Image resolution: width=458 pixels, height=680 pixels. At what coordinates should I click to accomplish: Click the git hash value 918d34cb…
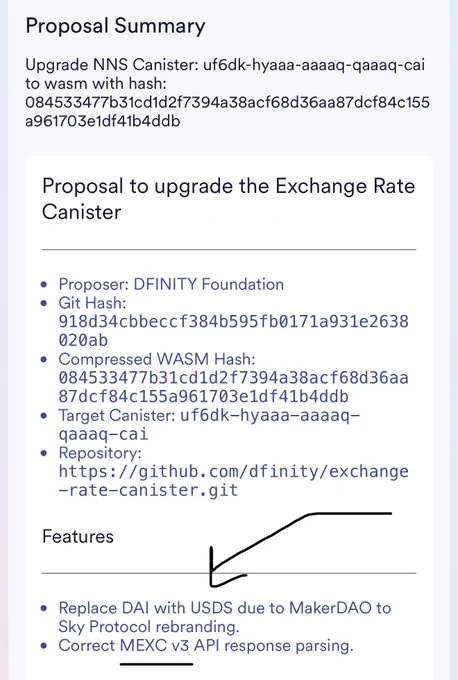(x=233, y=330)
